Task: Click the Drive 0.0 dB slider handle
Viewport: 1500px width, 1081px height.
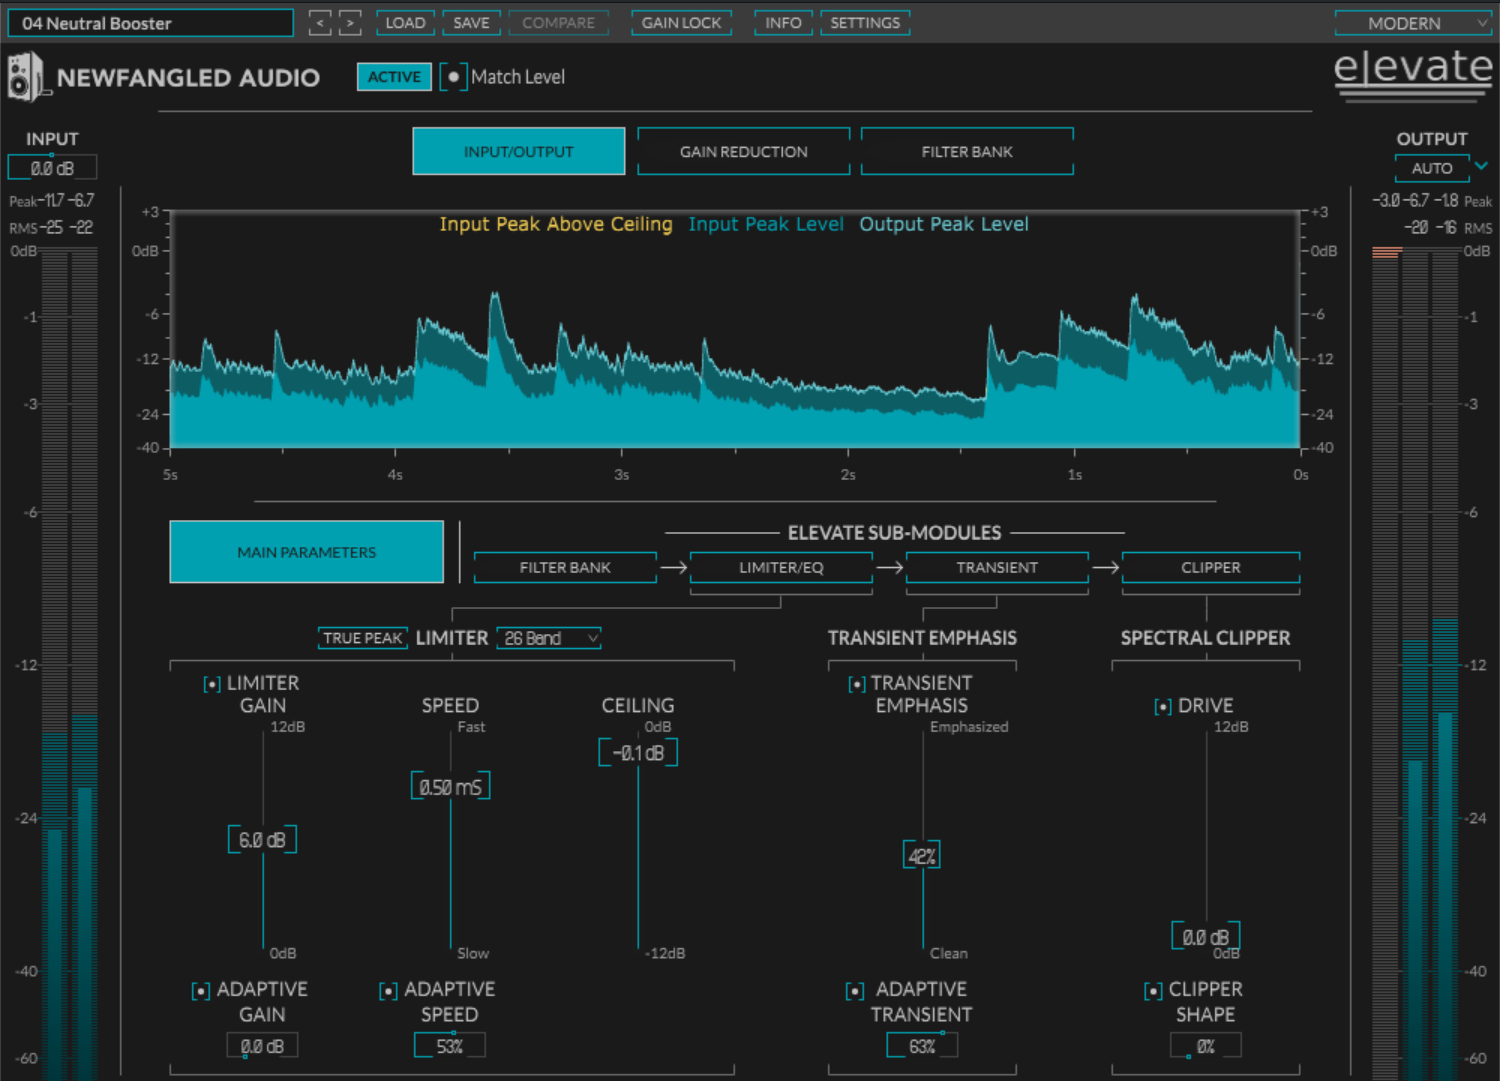Action: (1206, 937)
